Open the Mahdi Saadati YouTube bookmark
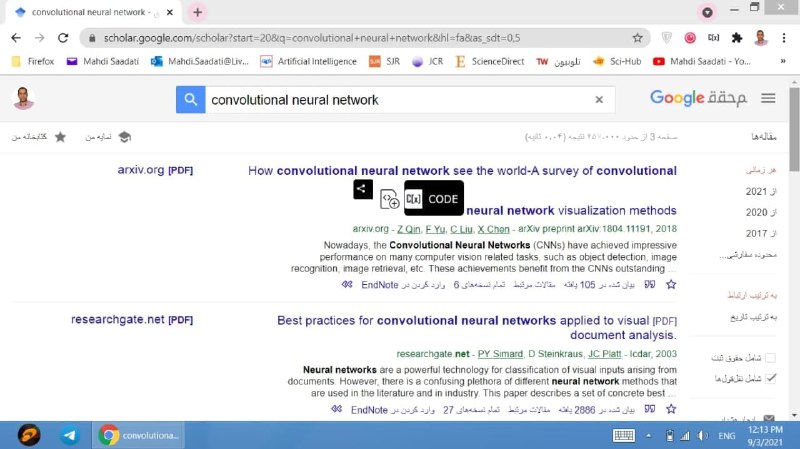Viewport: 800px width, 449px height. pos(702,61)
